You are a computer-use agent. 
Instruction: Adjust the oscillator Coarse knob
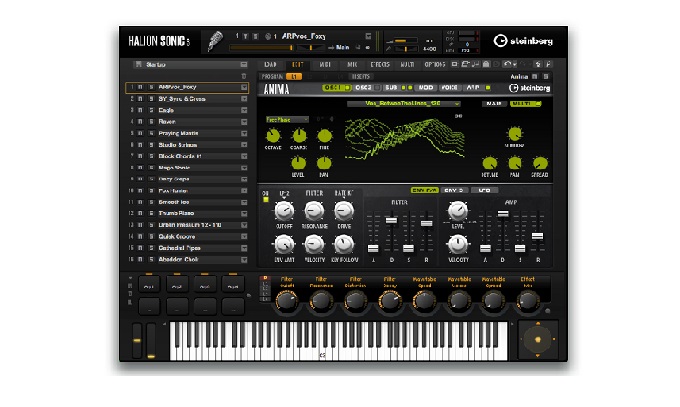[x=298, y=136]
